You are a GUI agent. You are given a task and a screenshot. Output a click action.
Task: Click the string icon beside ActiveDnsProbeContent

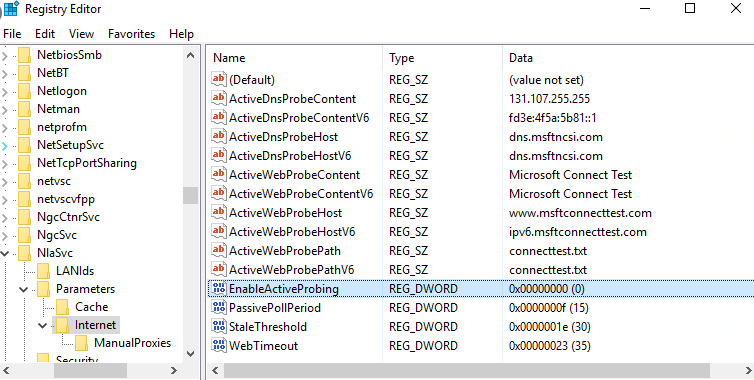point(219,99)
